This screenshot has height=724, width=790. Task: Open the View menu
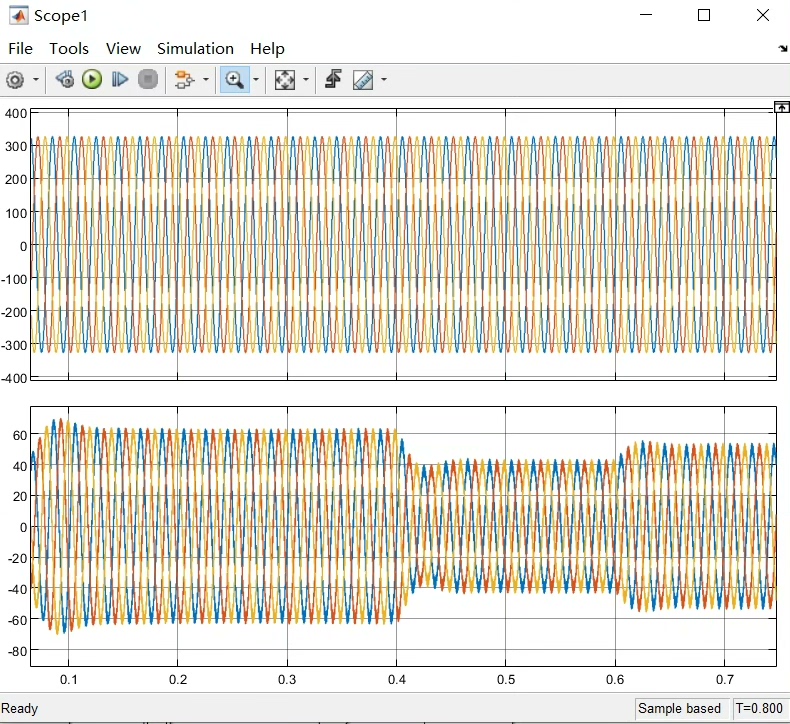[x=123, y=49]
